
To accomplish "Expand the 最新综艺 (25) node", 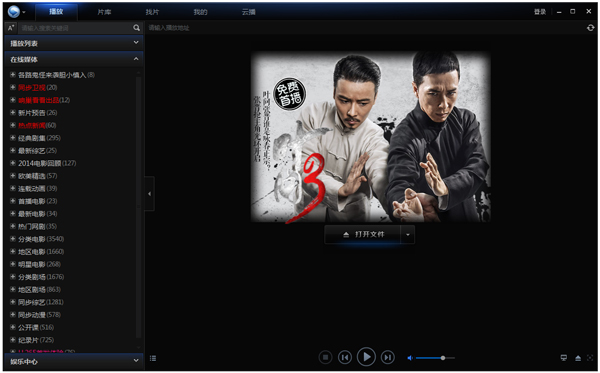I will coord(13,150).
